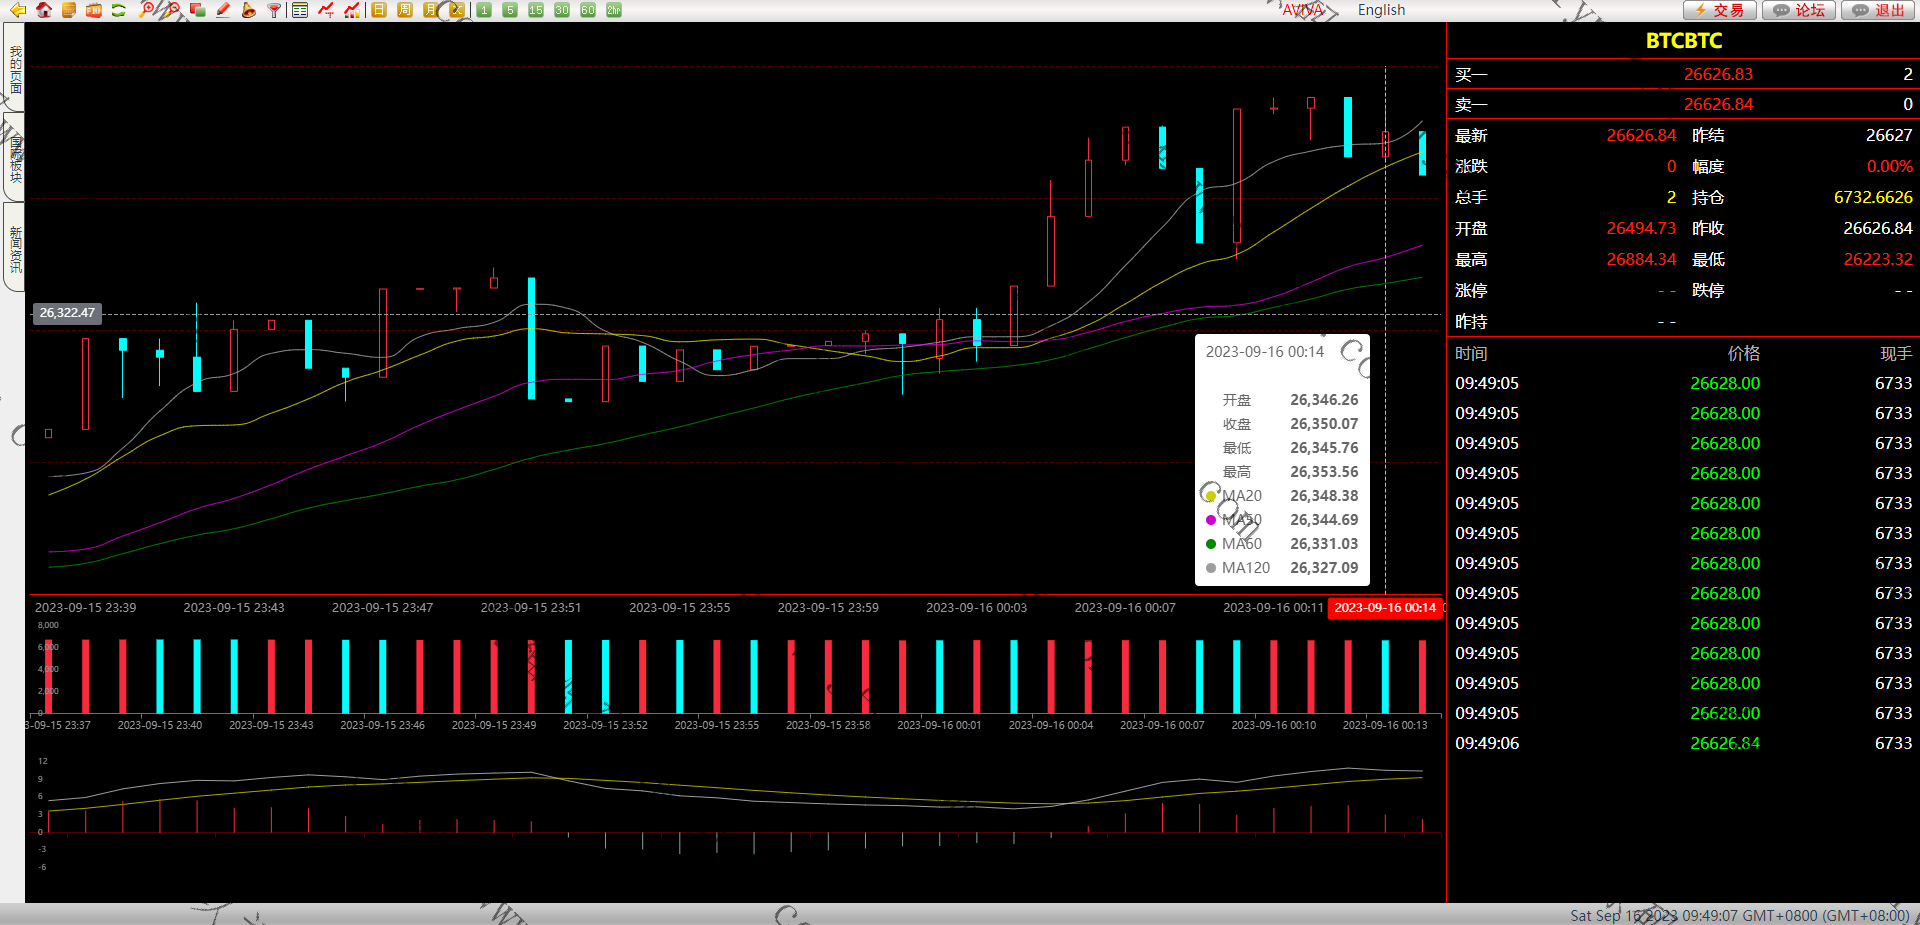Click the red funnel filter icon
The width and height of the screenshot is (1920, 925).
(x=274, y=10)
